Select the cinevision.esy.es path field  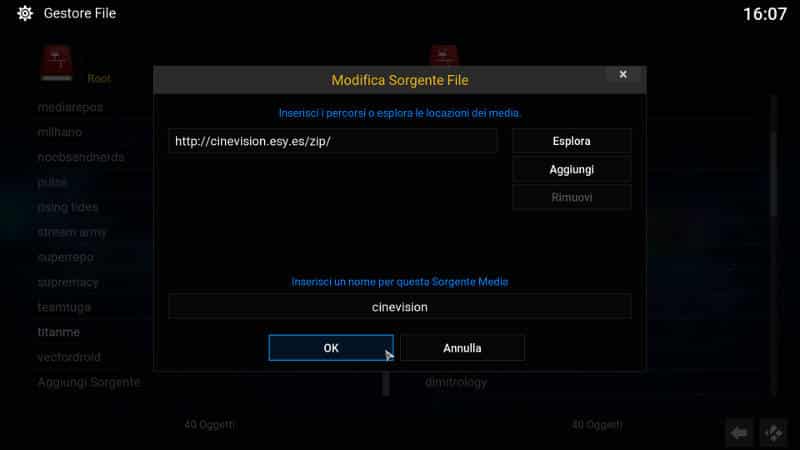333,141
